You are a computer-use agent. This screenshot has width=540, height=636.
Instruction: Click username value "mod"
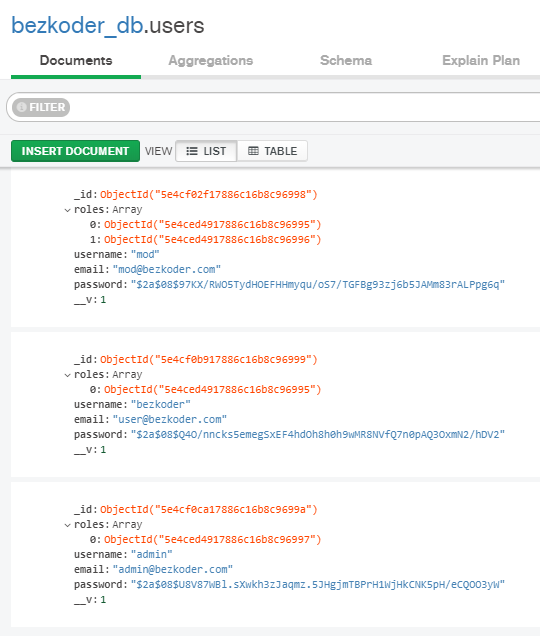point(145,255)
